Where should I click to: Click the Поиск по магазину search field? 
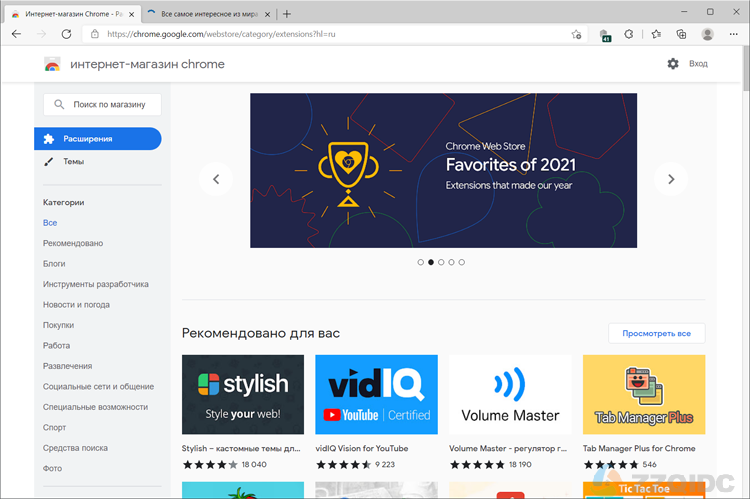(102, 104)
